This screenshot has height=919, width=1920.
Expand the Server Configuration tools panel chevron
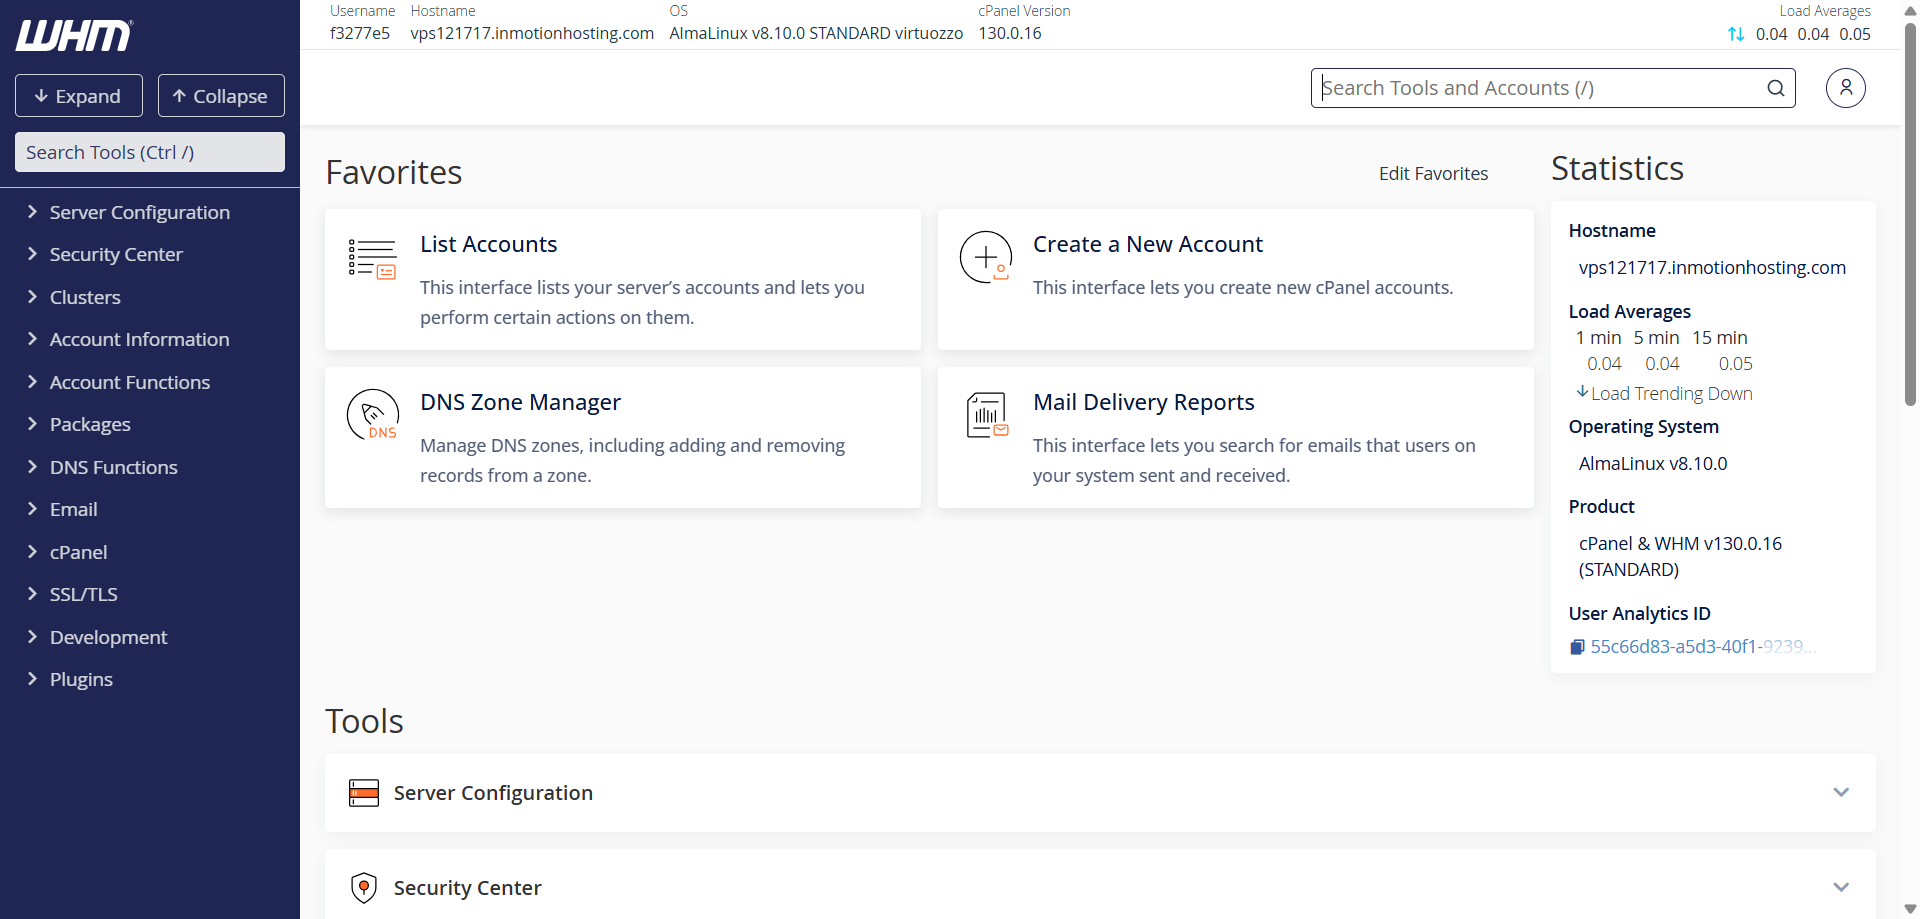[1841, 792]
